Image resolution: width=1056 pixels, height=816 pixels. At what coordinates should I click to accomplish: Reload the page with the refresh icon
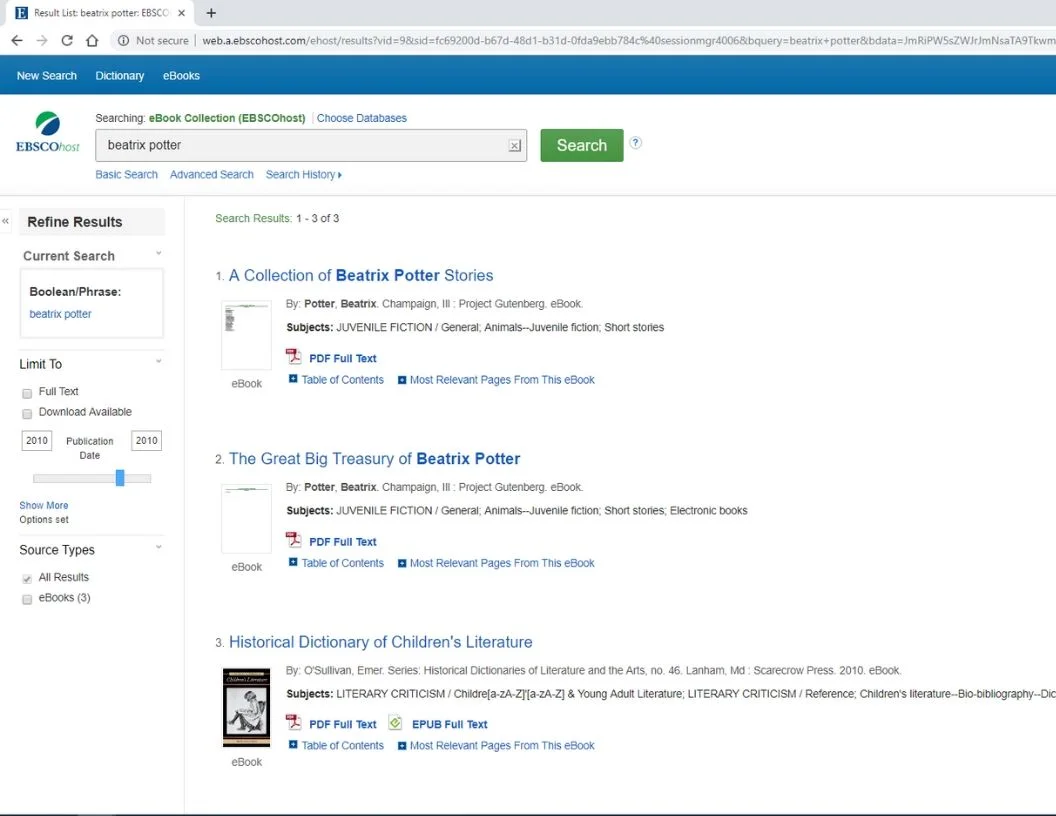[67, 40]
